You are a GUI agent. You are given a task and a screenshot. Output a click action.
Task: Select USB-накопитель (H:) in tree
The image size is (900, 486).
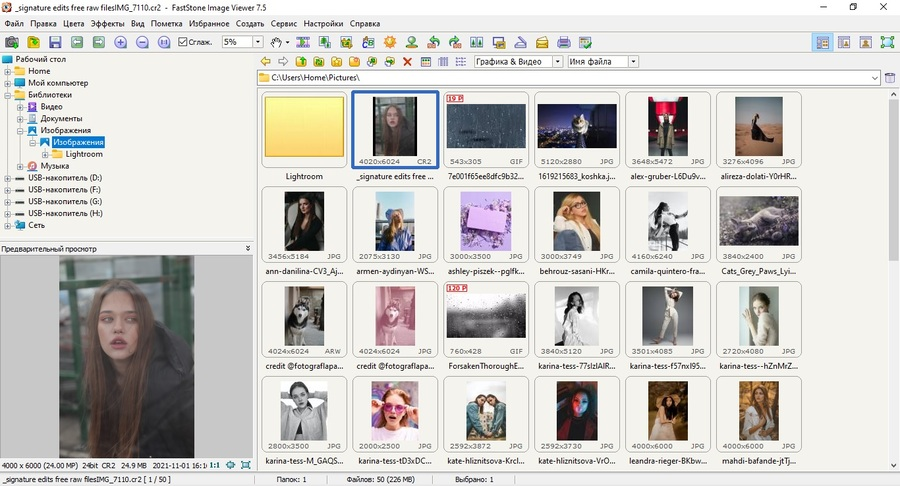click(x=65, y=213)
